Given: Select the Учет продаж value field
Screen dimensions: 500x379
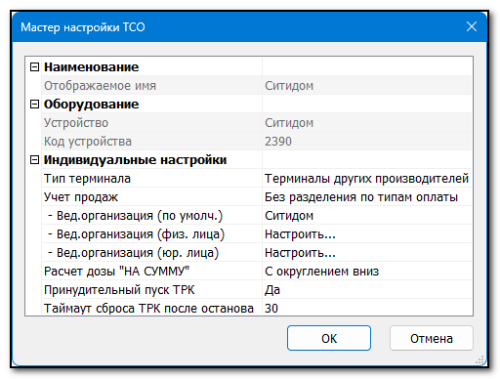Looking at the screenshot, I should [367, 197].
